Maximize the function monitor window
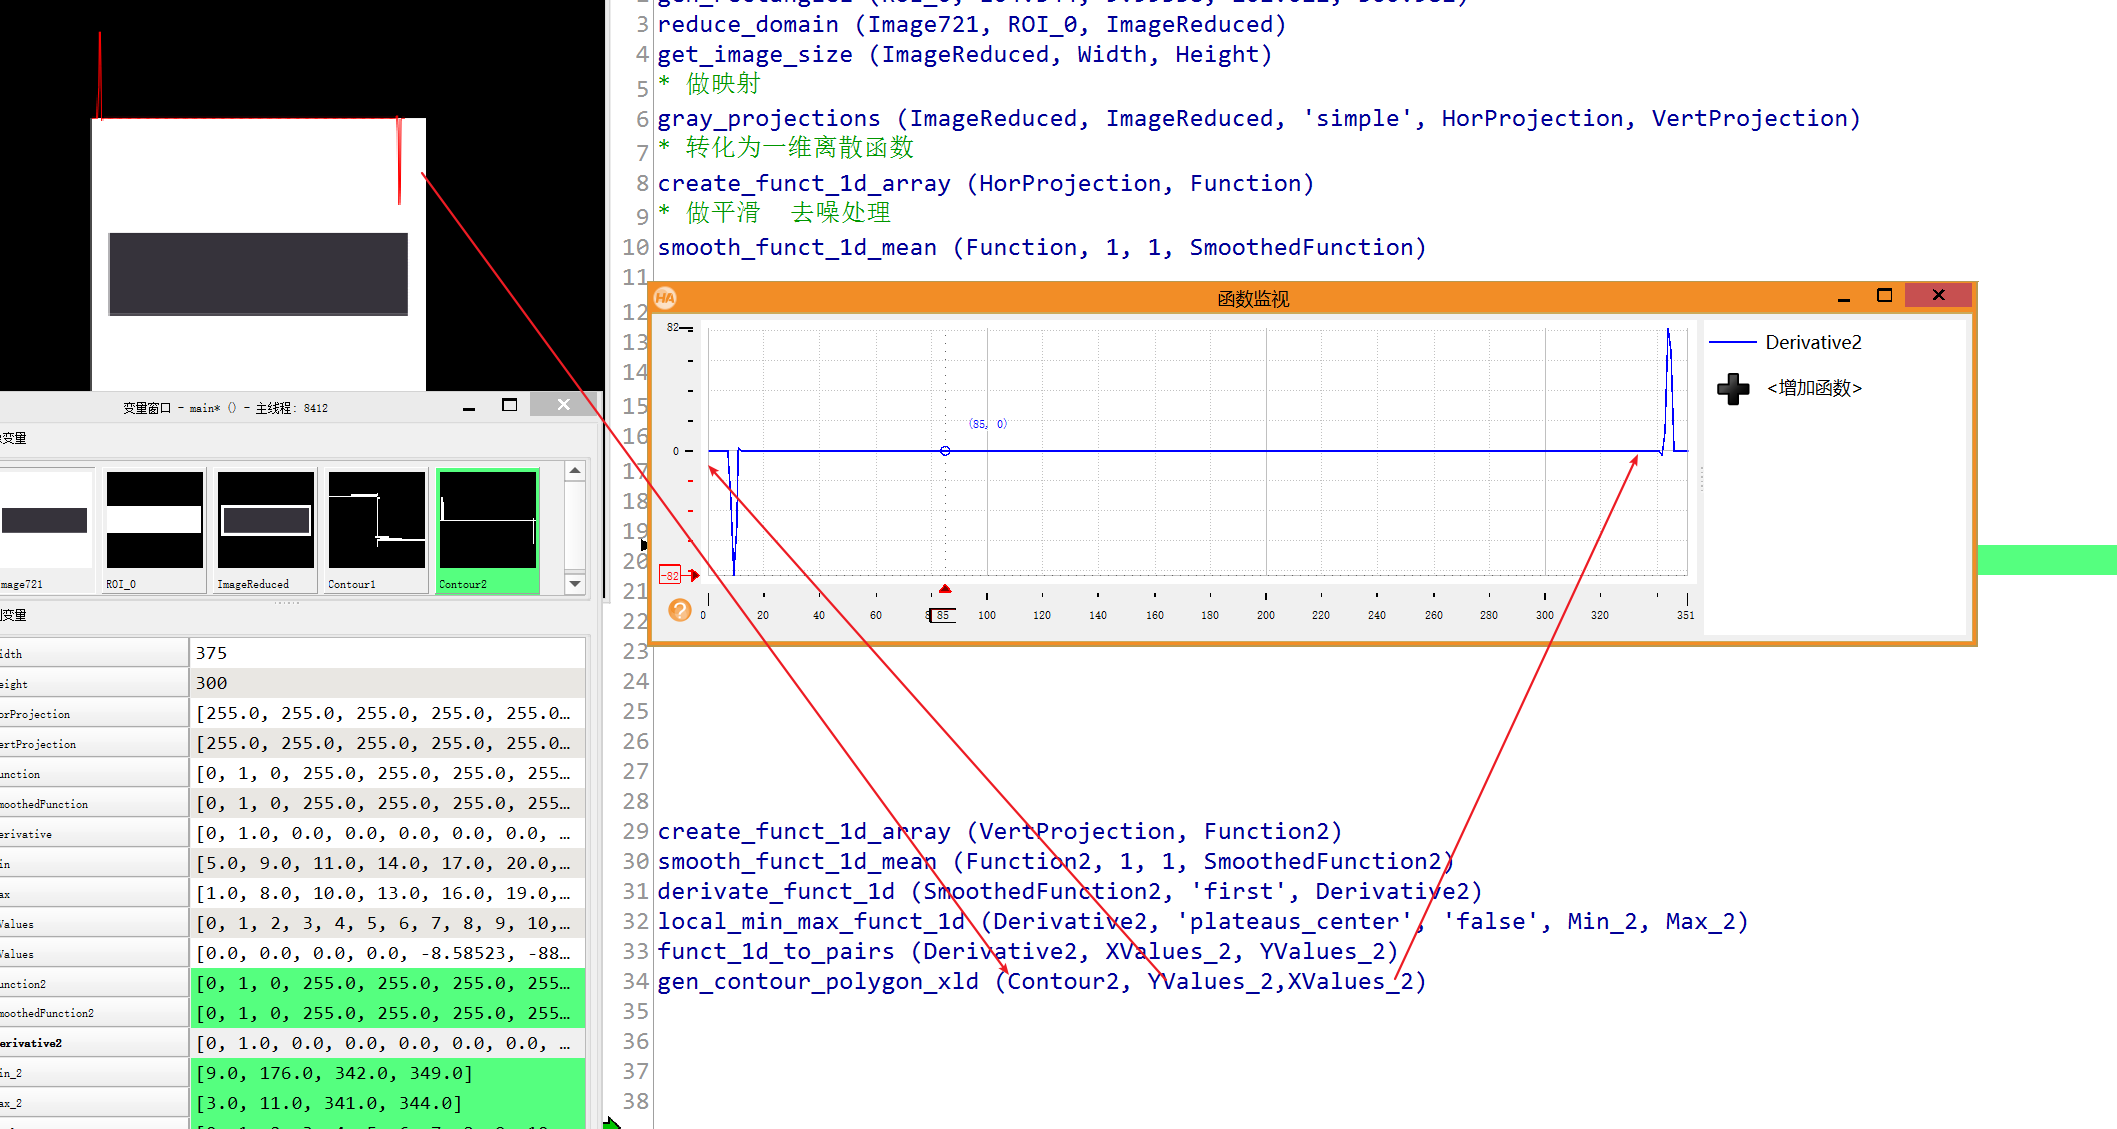Screen dimensions: 2117x1129 click(x=1884, y=295)
